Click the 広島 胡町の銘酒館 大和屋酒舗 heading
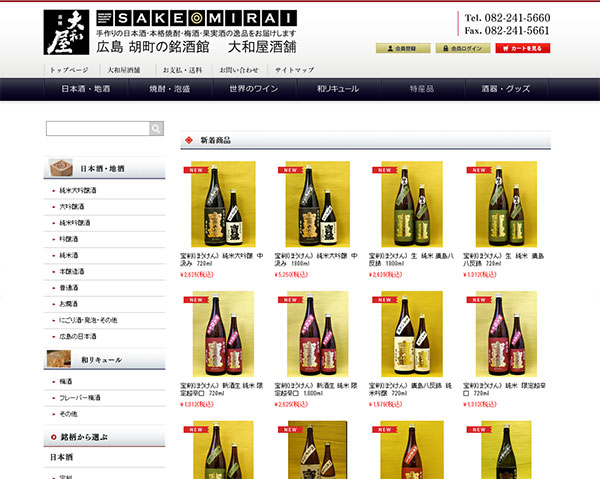Image resolution: width=600 pixels, height=479 pixels. point(196,47)
